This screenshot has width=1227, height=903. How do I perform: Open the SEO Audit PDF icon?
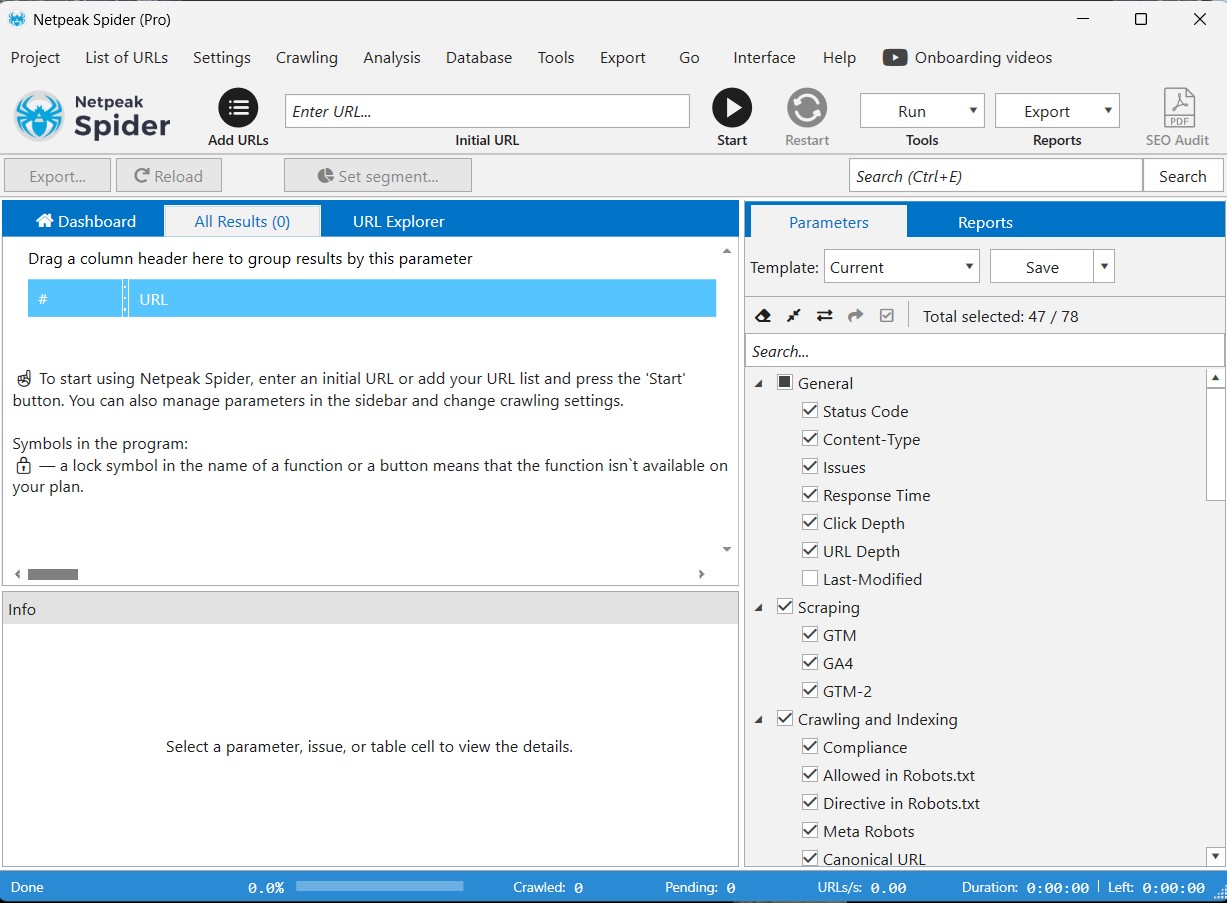1180,108
